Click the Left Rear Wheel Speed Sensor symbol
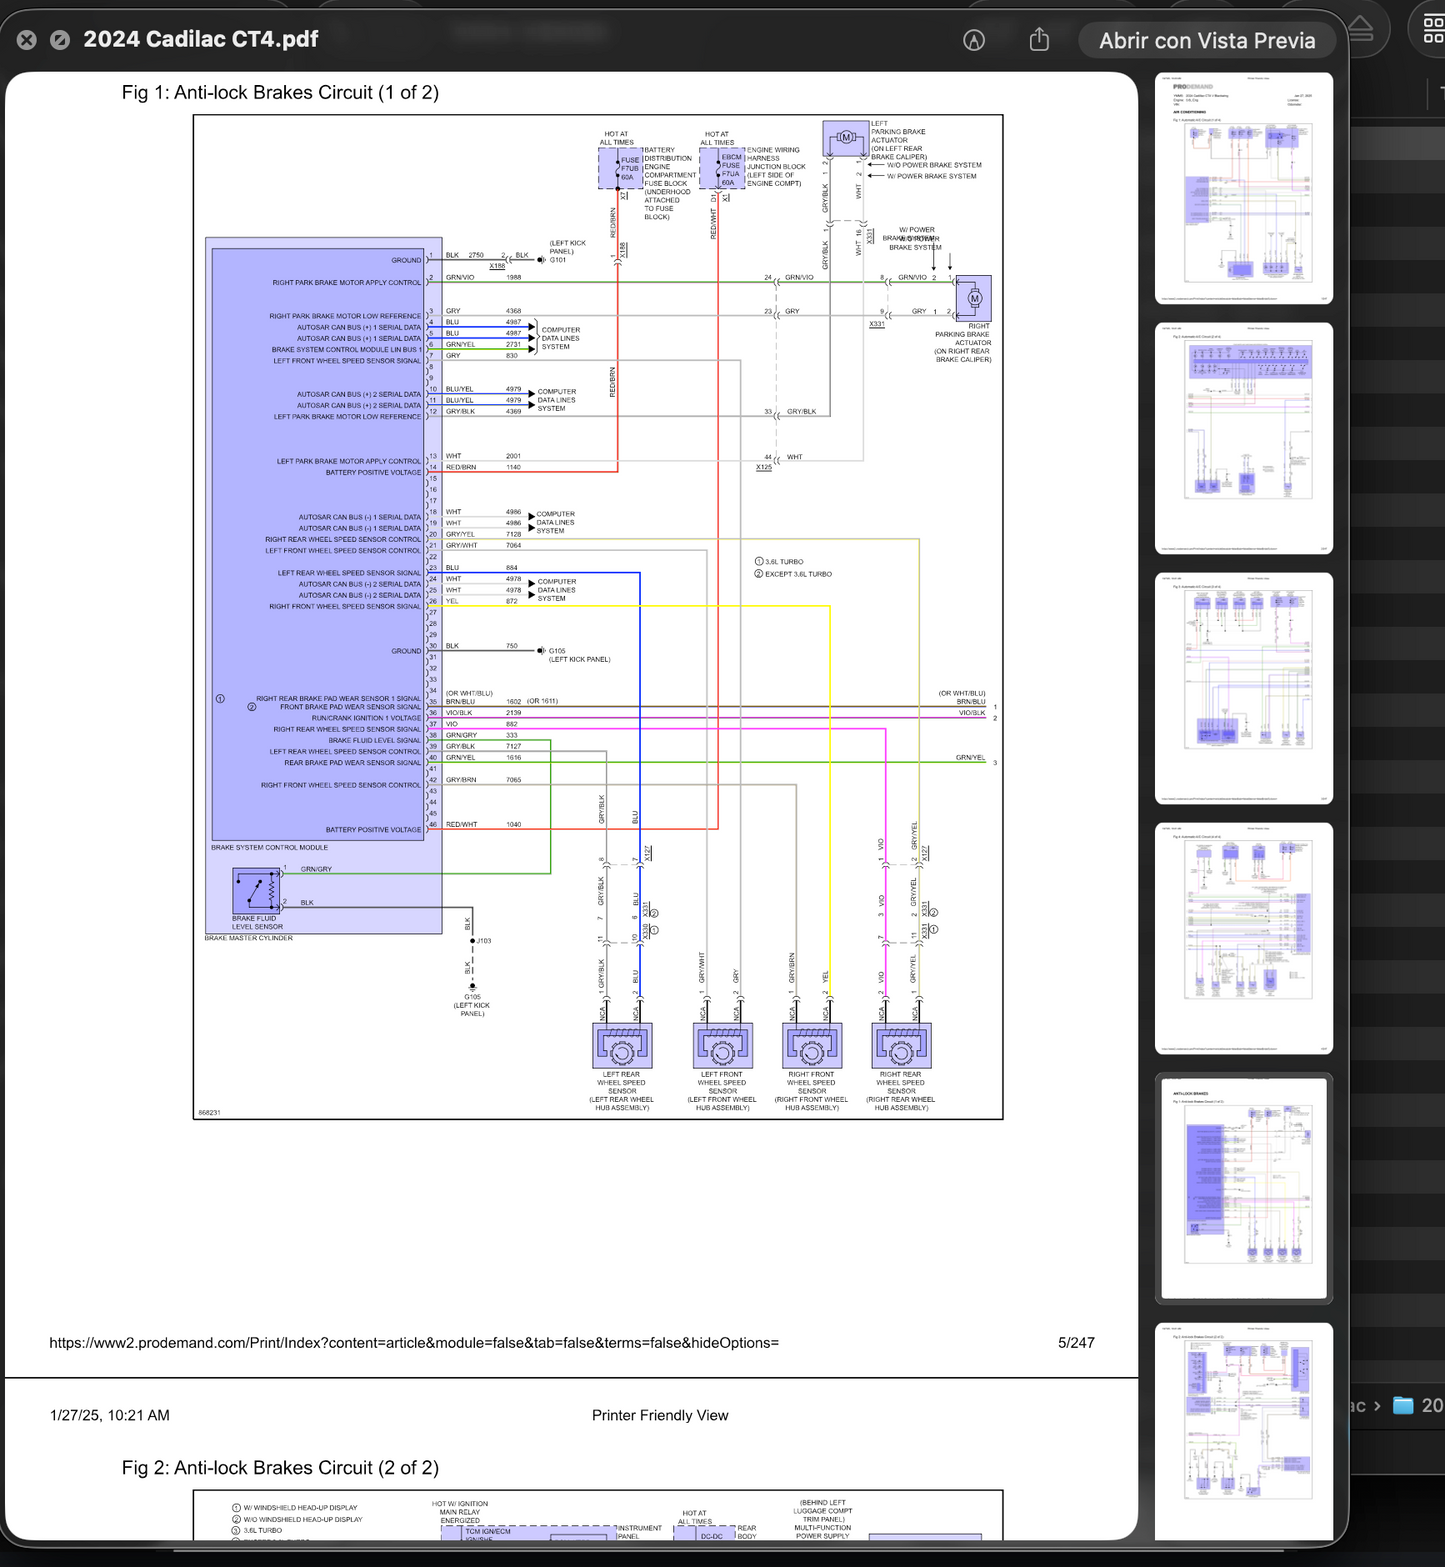 pyautogui.click(x=622, y=1046)
